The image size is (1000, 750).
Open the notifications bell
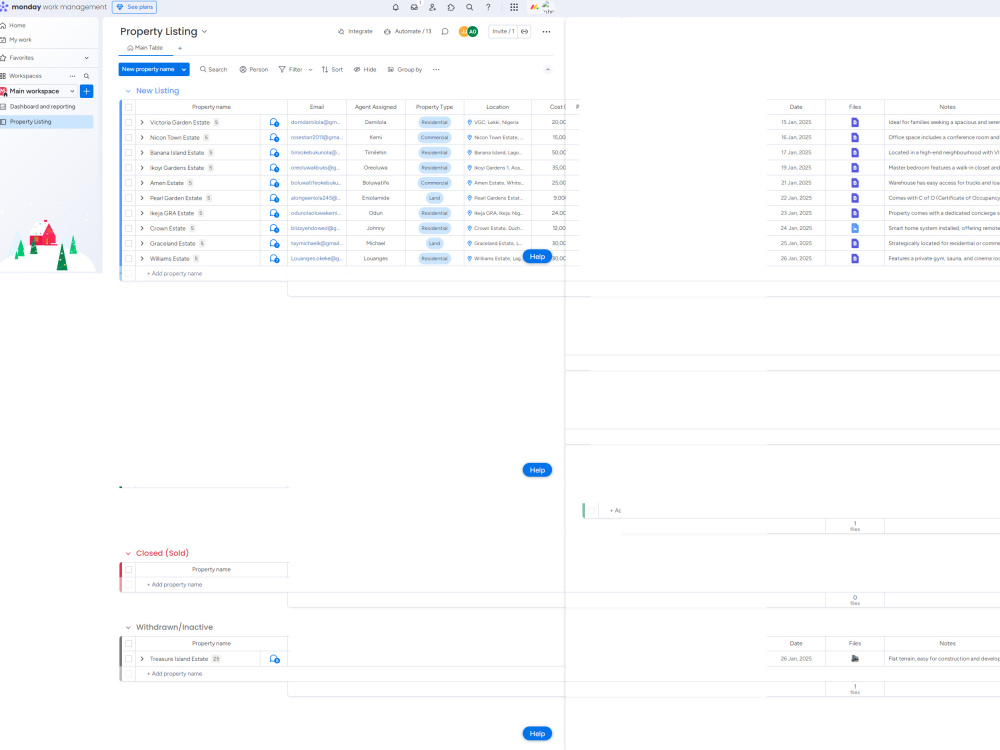click(395, 8)
